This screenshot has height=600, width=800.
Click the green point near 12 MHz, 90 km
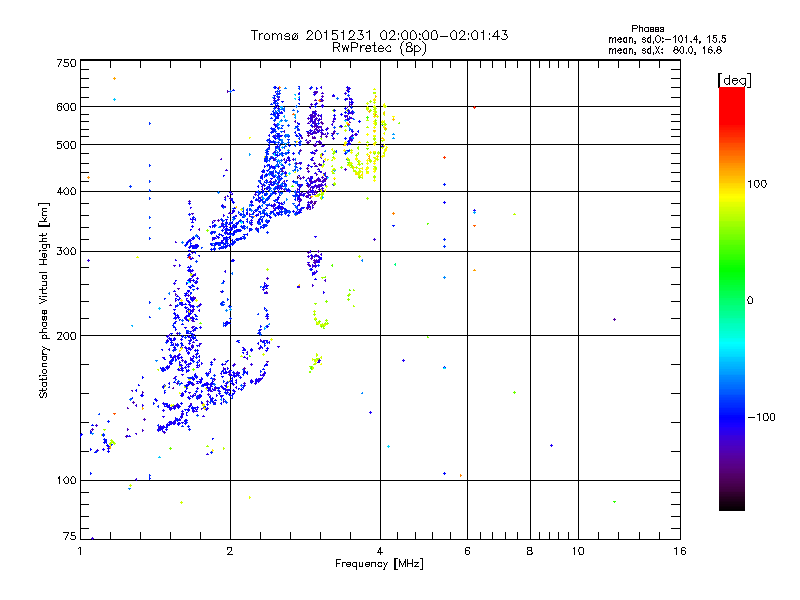614,502
